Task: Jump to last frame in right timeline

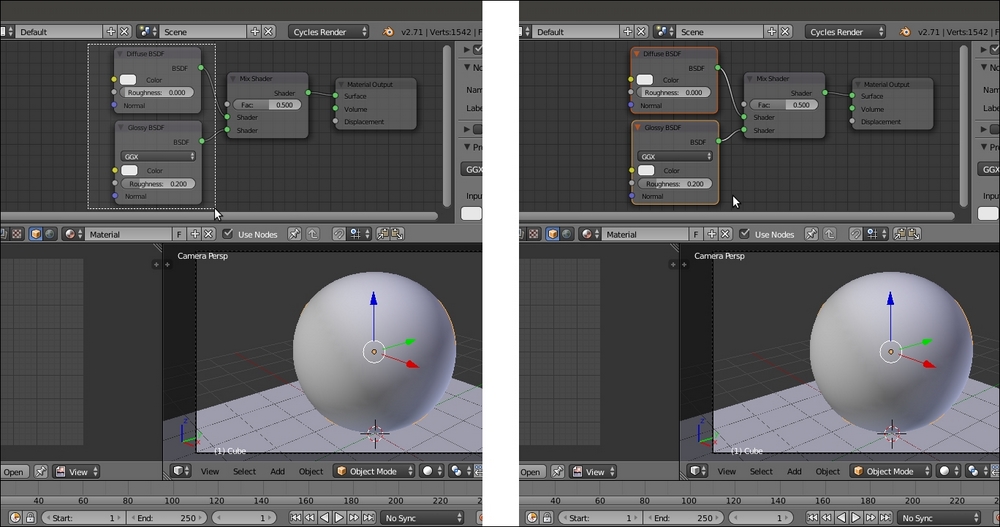Action: pos(887,518)
